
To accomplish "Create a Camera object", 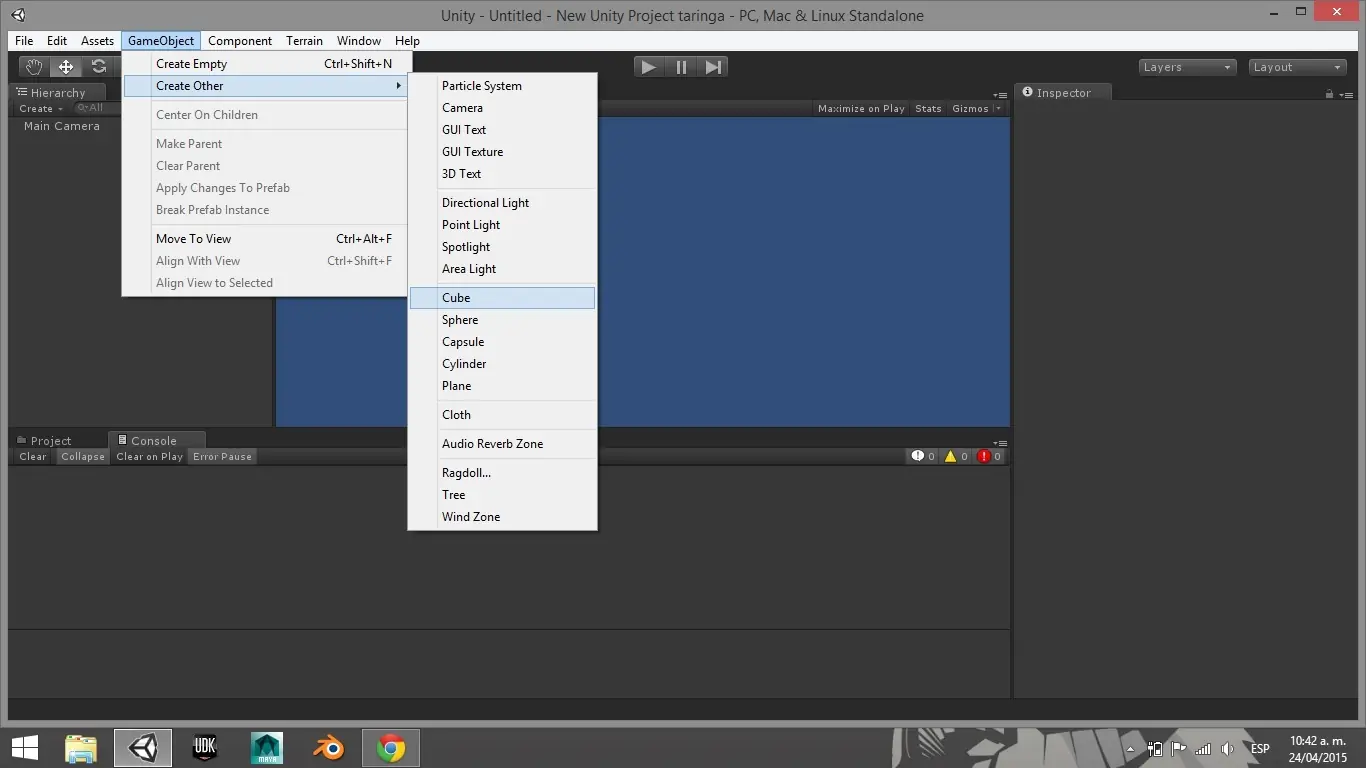I will 502,108.
